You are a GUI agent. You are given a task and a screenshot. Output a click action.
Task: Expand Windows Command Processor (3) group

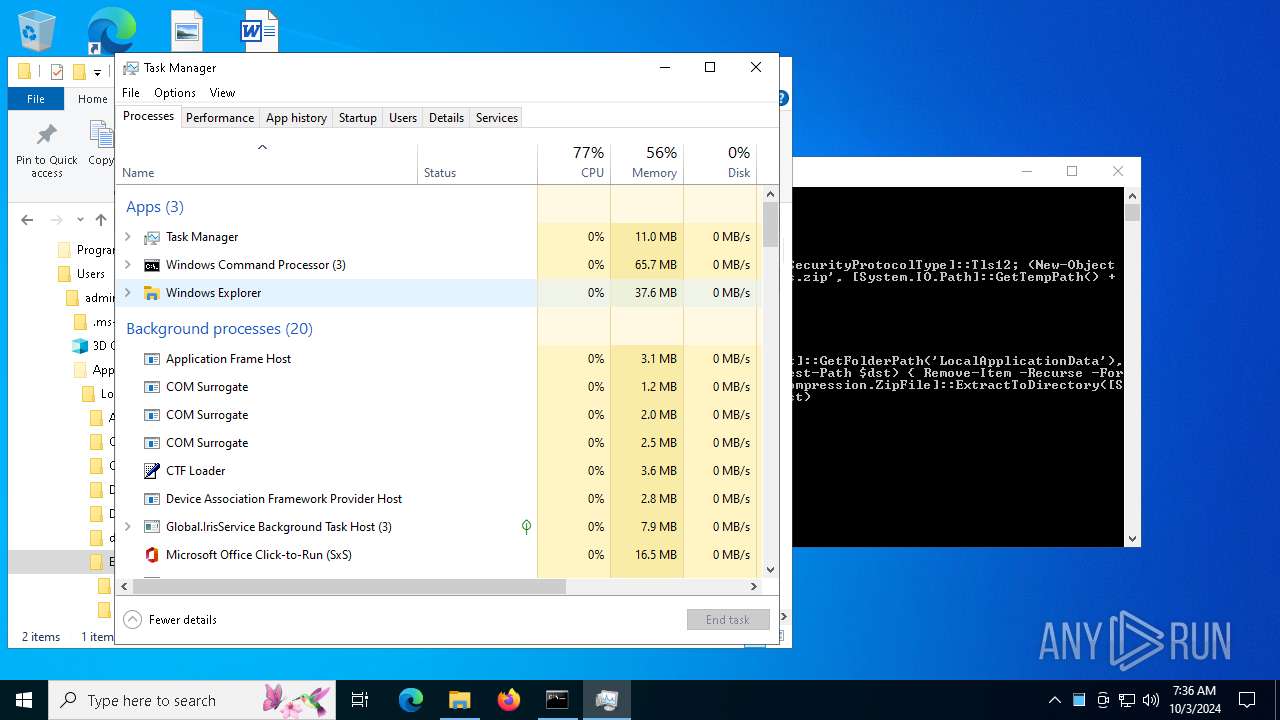pos(127,265)
